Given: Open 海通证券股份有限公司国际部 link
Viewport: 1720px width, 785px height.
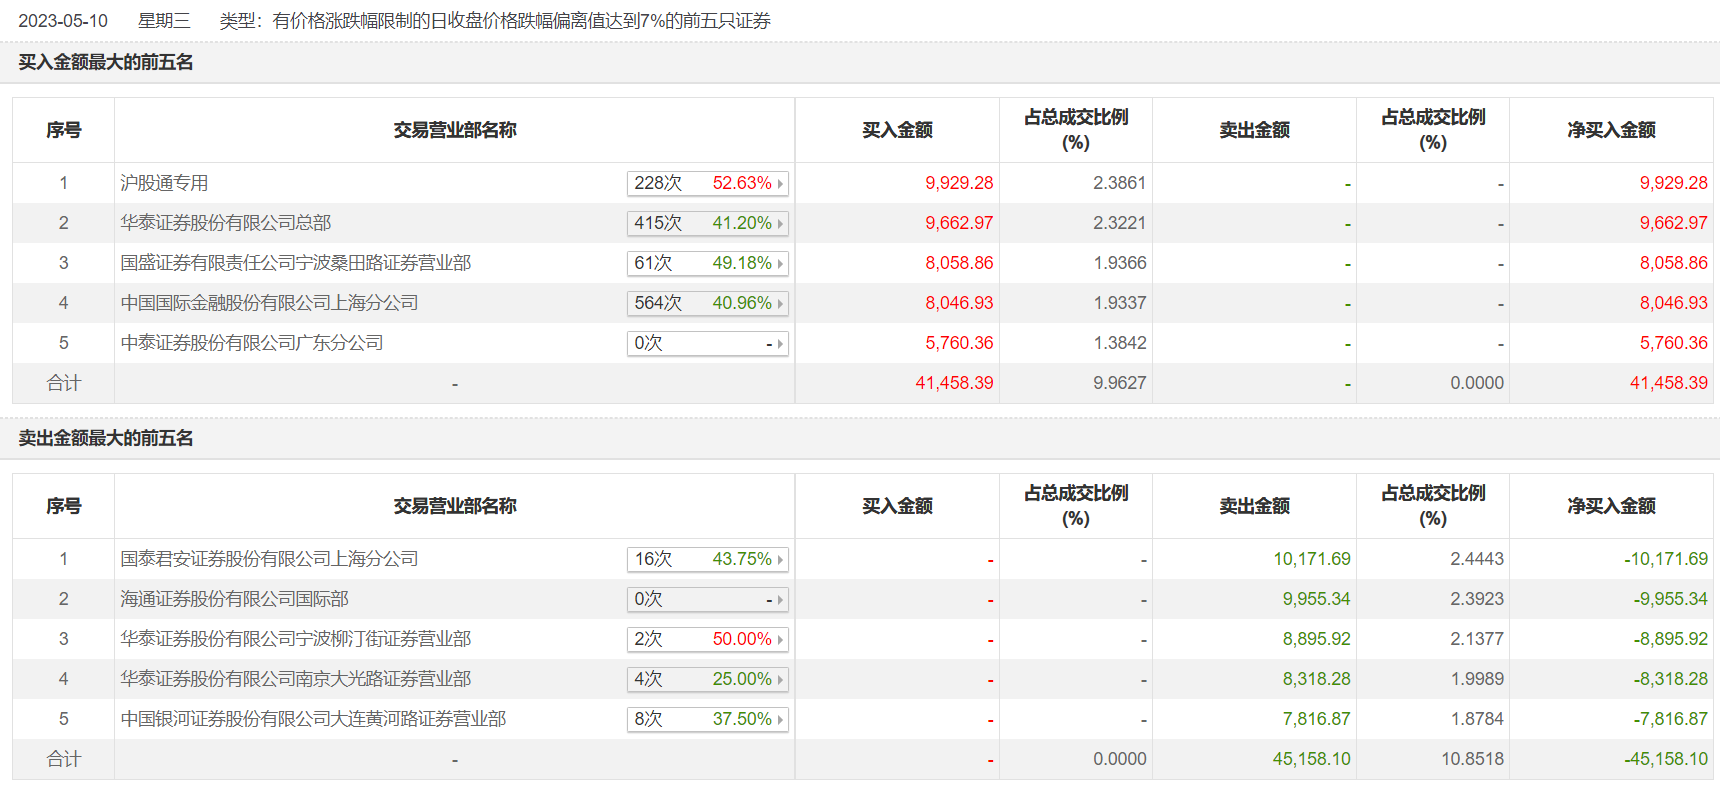Looking at the screenshot, I should (x=234, y=599).
